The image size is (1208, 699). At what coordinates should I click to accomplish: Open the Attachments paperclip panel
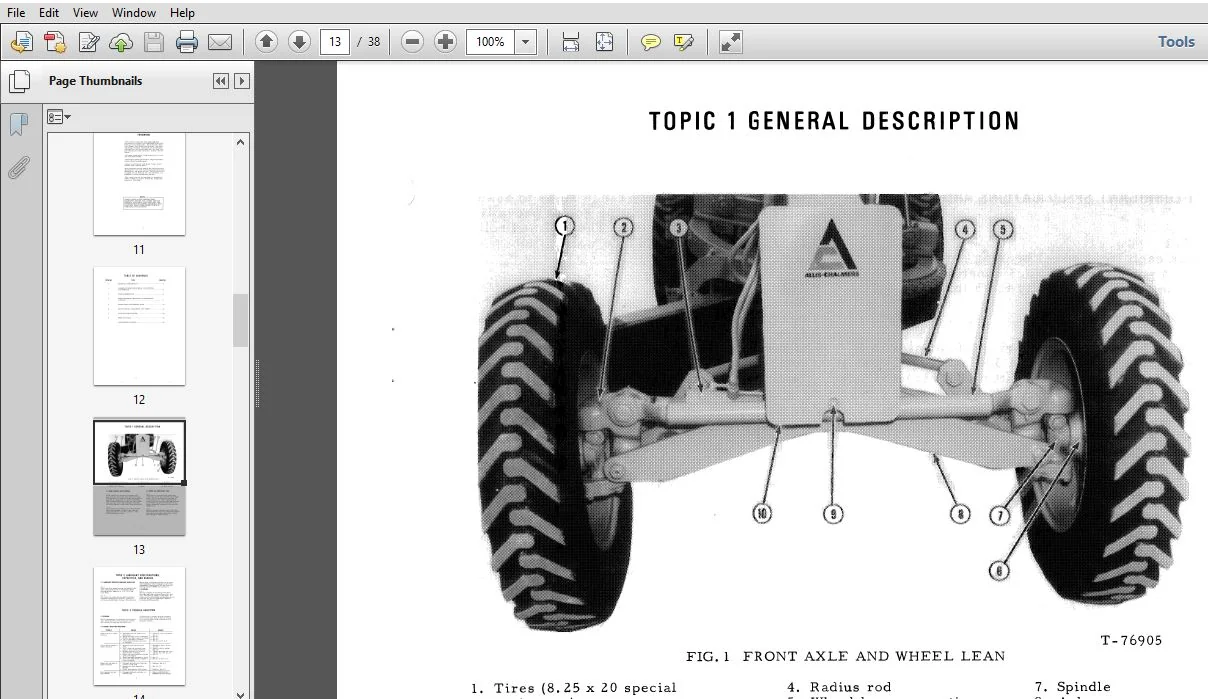tap(19, 167)
